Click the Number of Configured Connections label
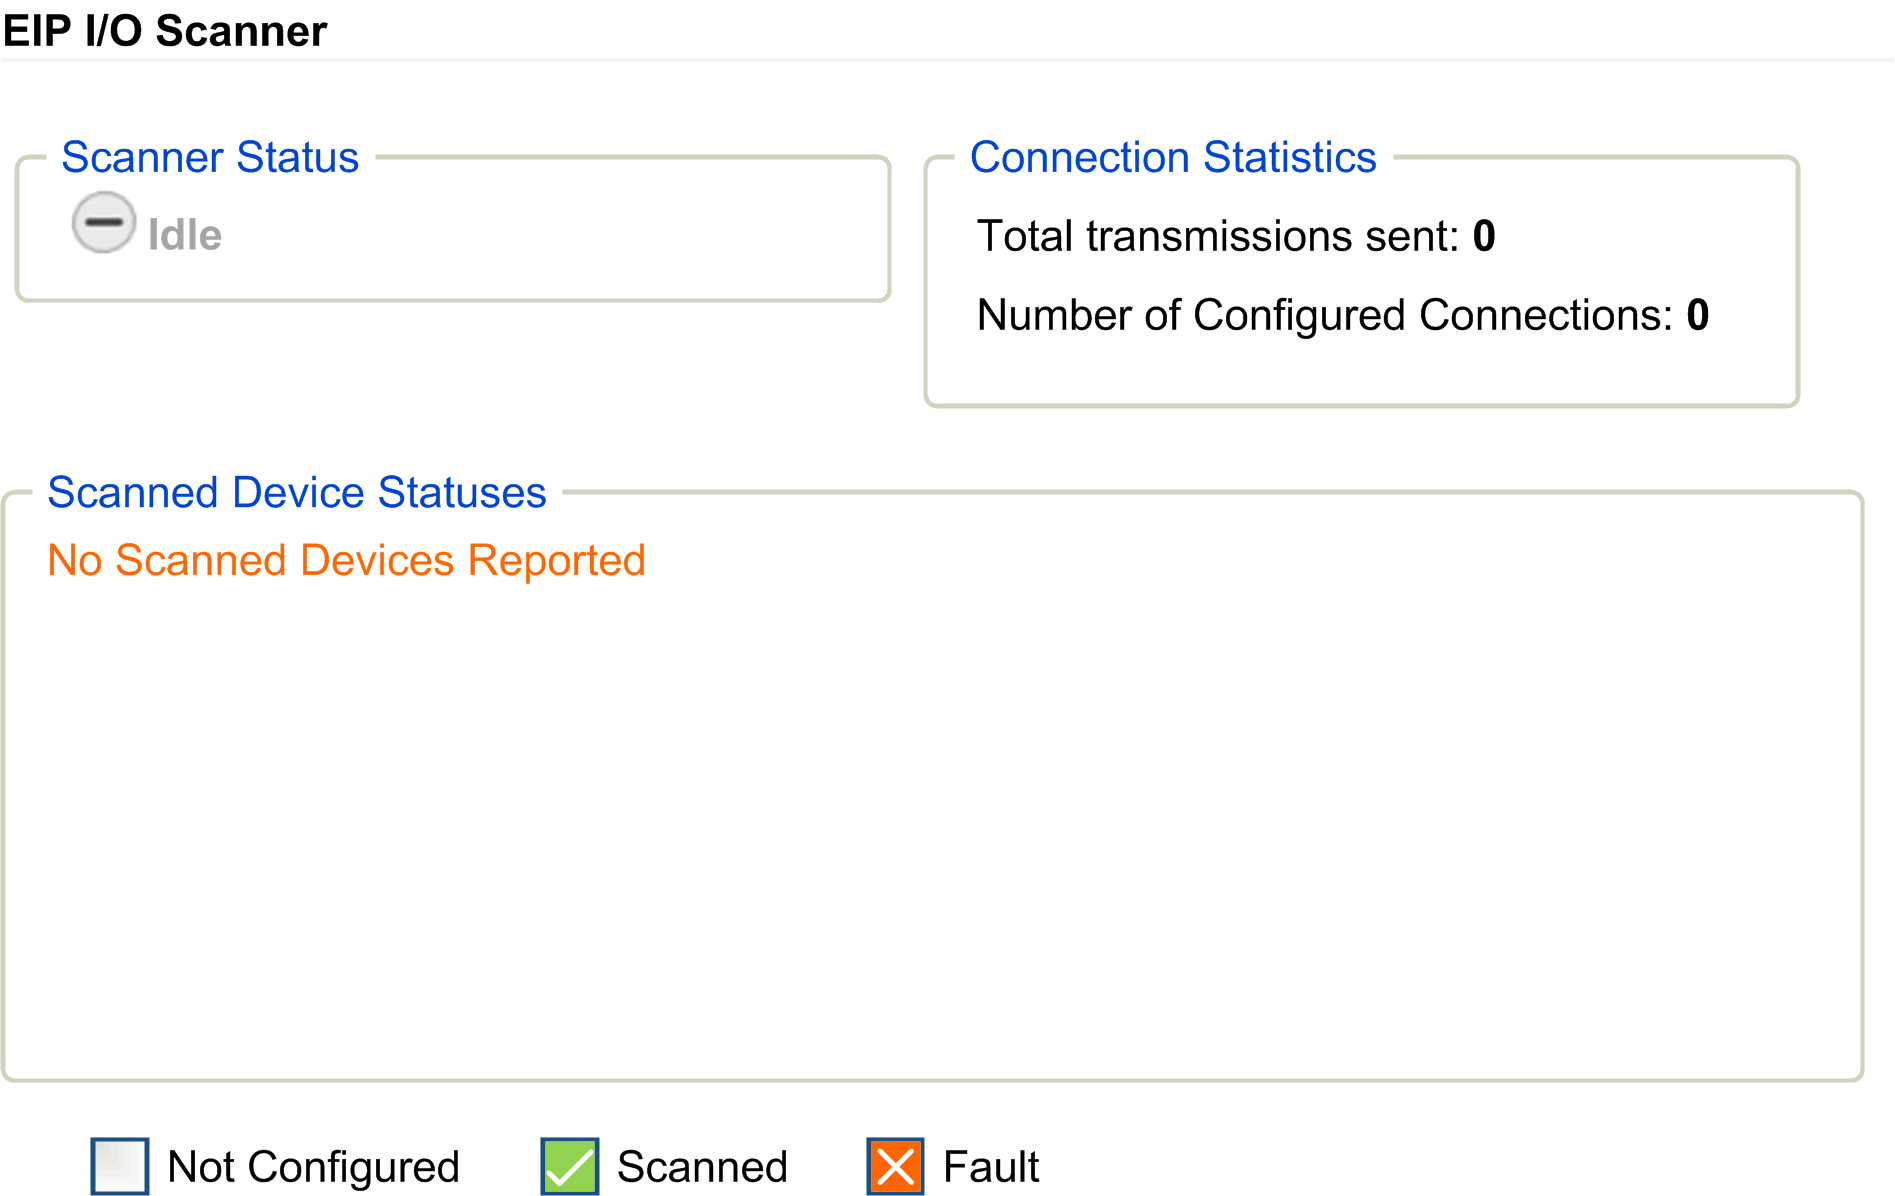The width and height of the screenshot is (1895, 1196). (x=1324, y=316)
